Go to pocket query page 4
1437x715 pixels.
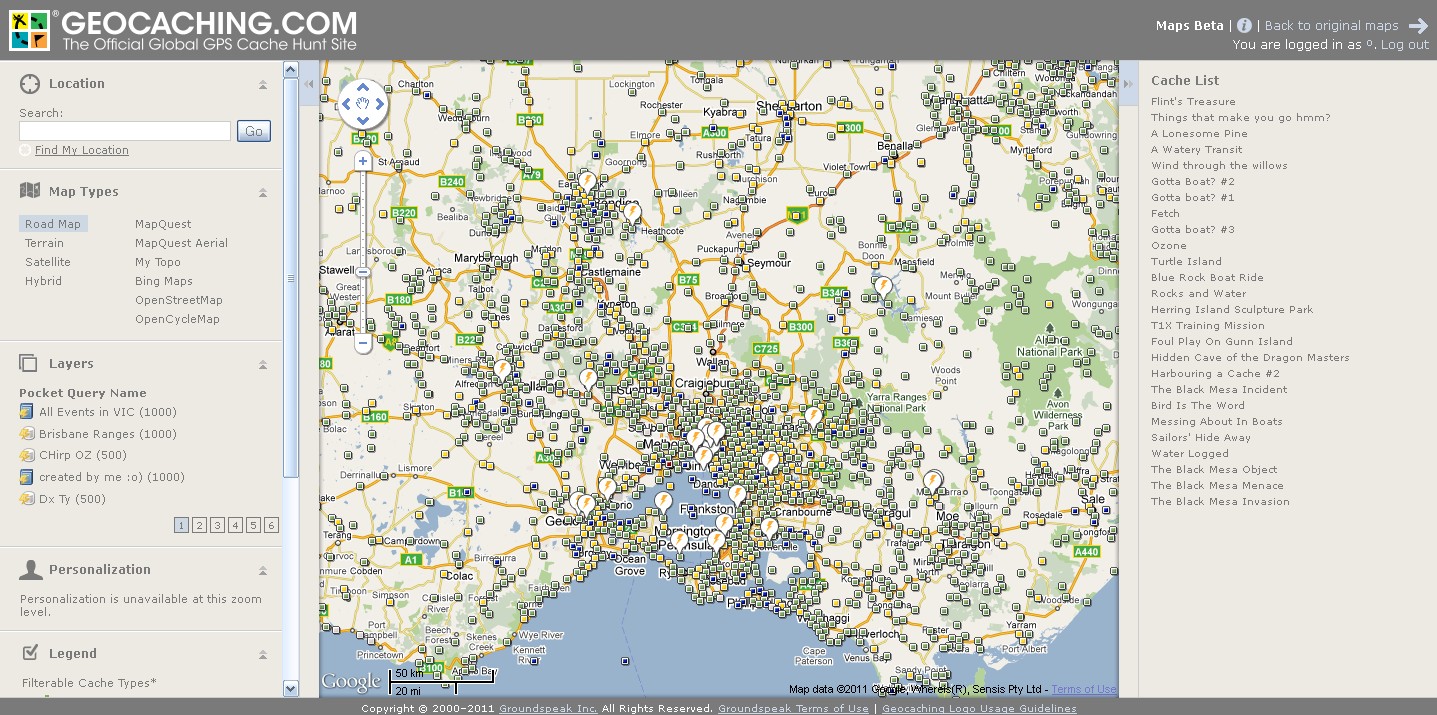(235, 525)
